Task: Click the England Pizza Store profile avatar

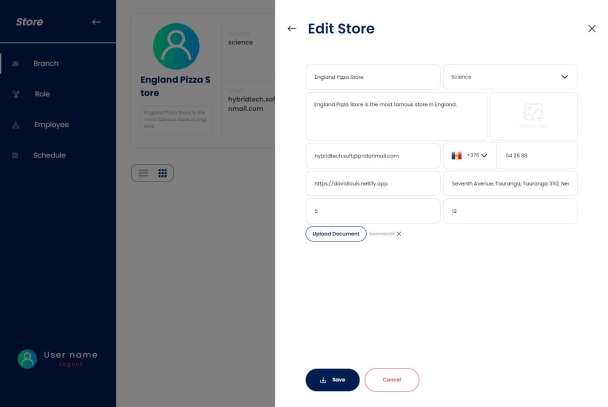Action: [176, 47]
